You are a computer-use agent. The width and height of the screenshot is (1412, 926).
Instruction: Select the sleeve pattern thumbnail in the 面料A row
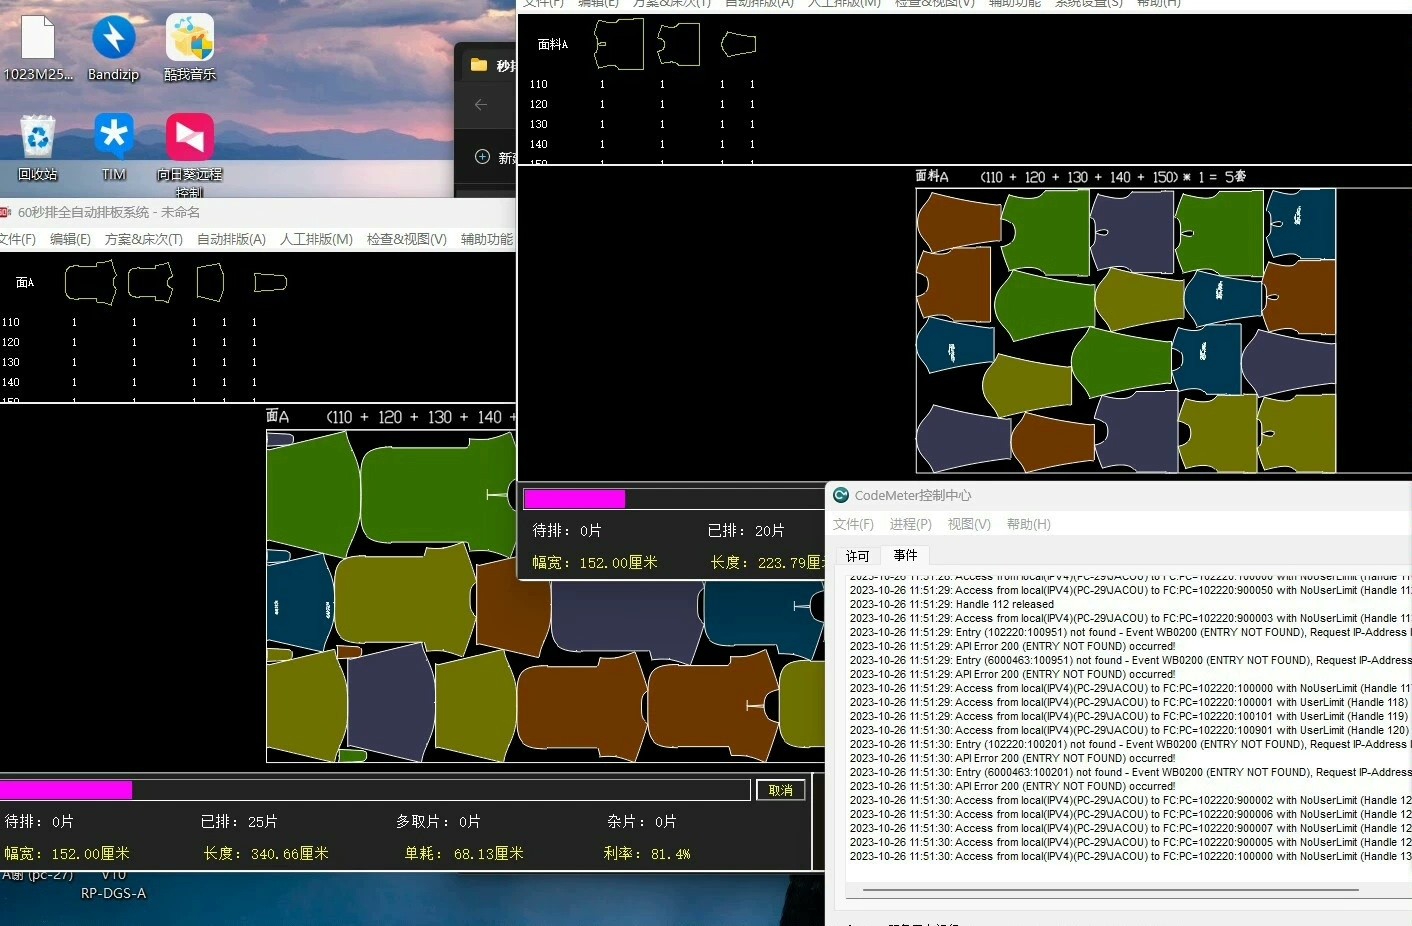pos(738,44)
